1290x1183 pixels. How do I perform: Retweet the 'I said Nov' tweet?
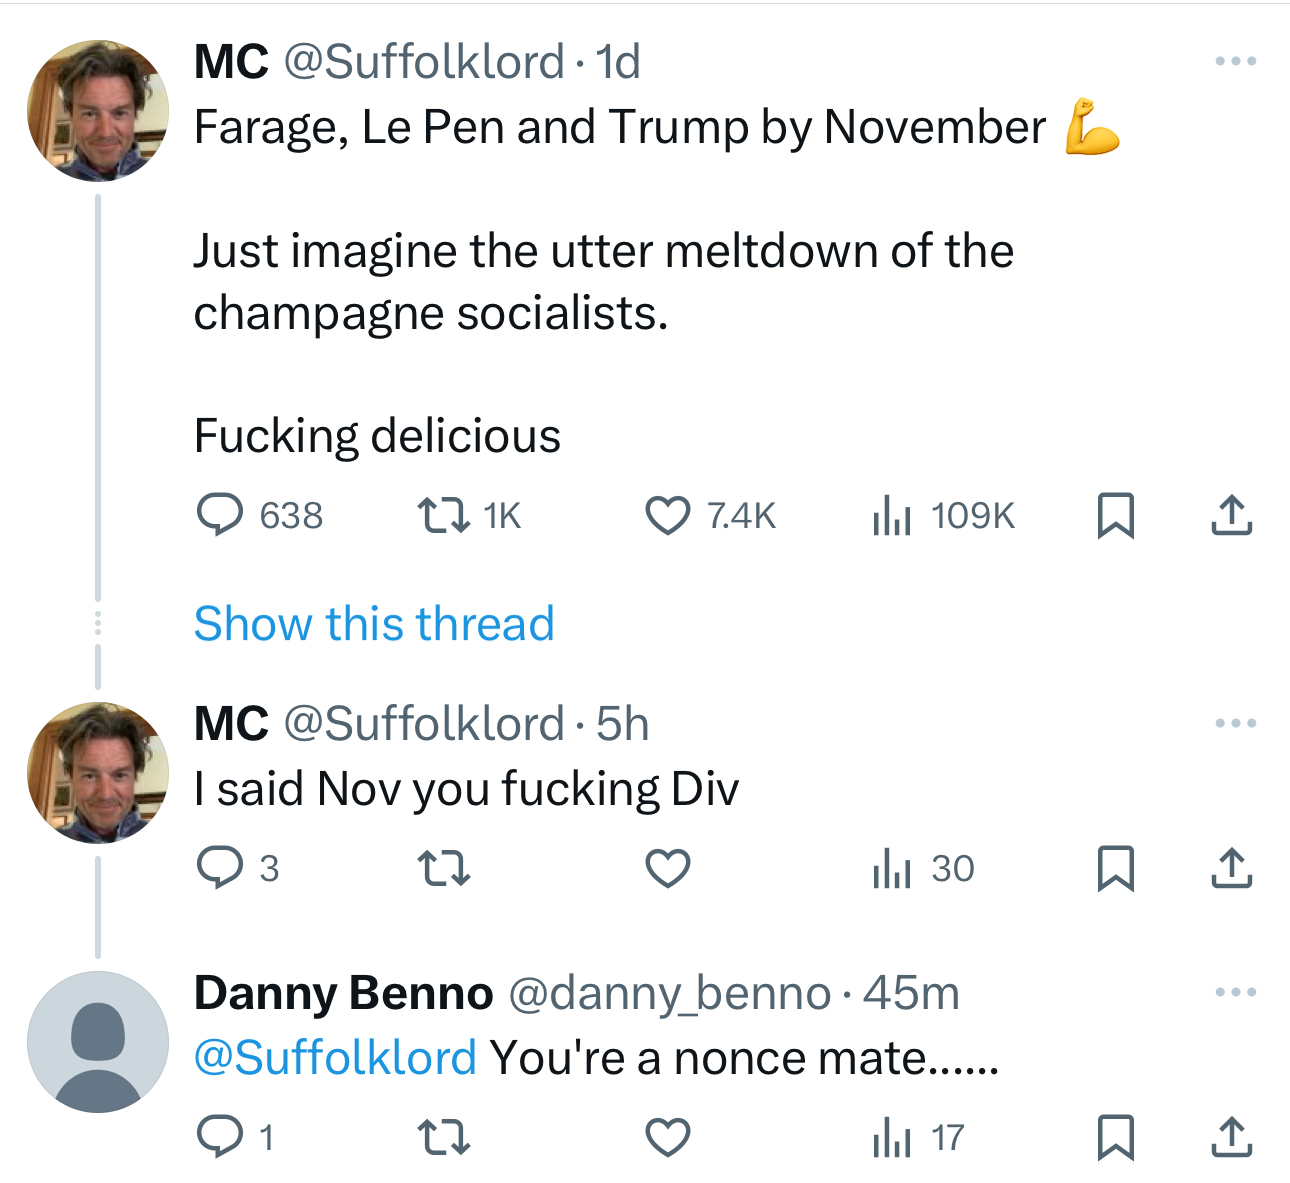[x=443, y=868]
